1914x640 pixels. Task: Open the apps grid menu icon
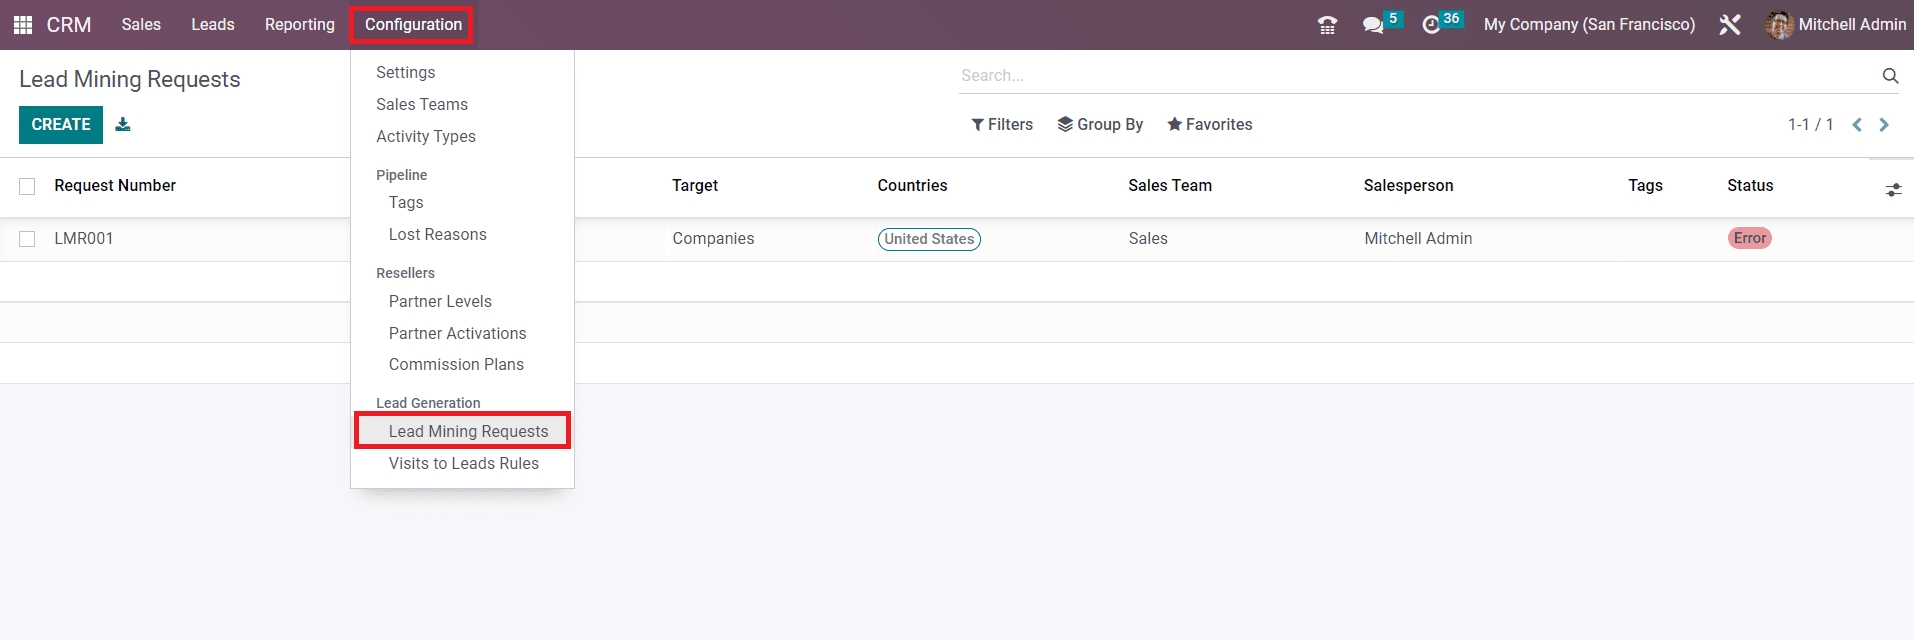pyautogui.click(x=23, y=25)
